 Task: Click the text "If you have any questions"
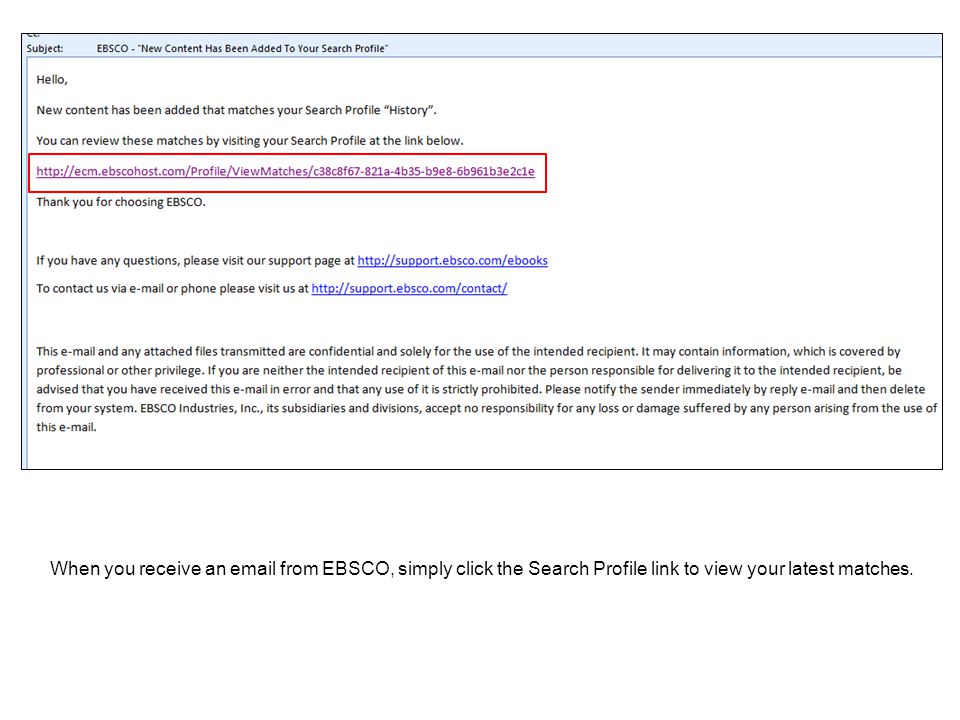(108, 261)
